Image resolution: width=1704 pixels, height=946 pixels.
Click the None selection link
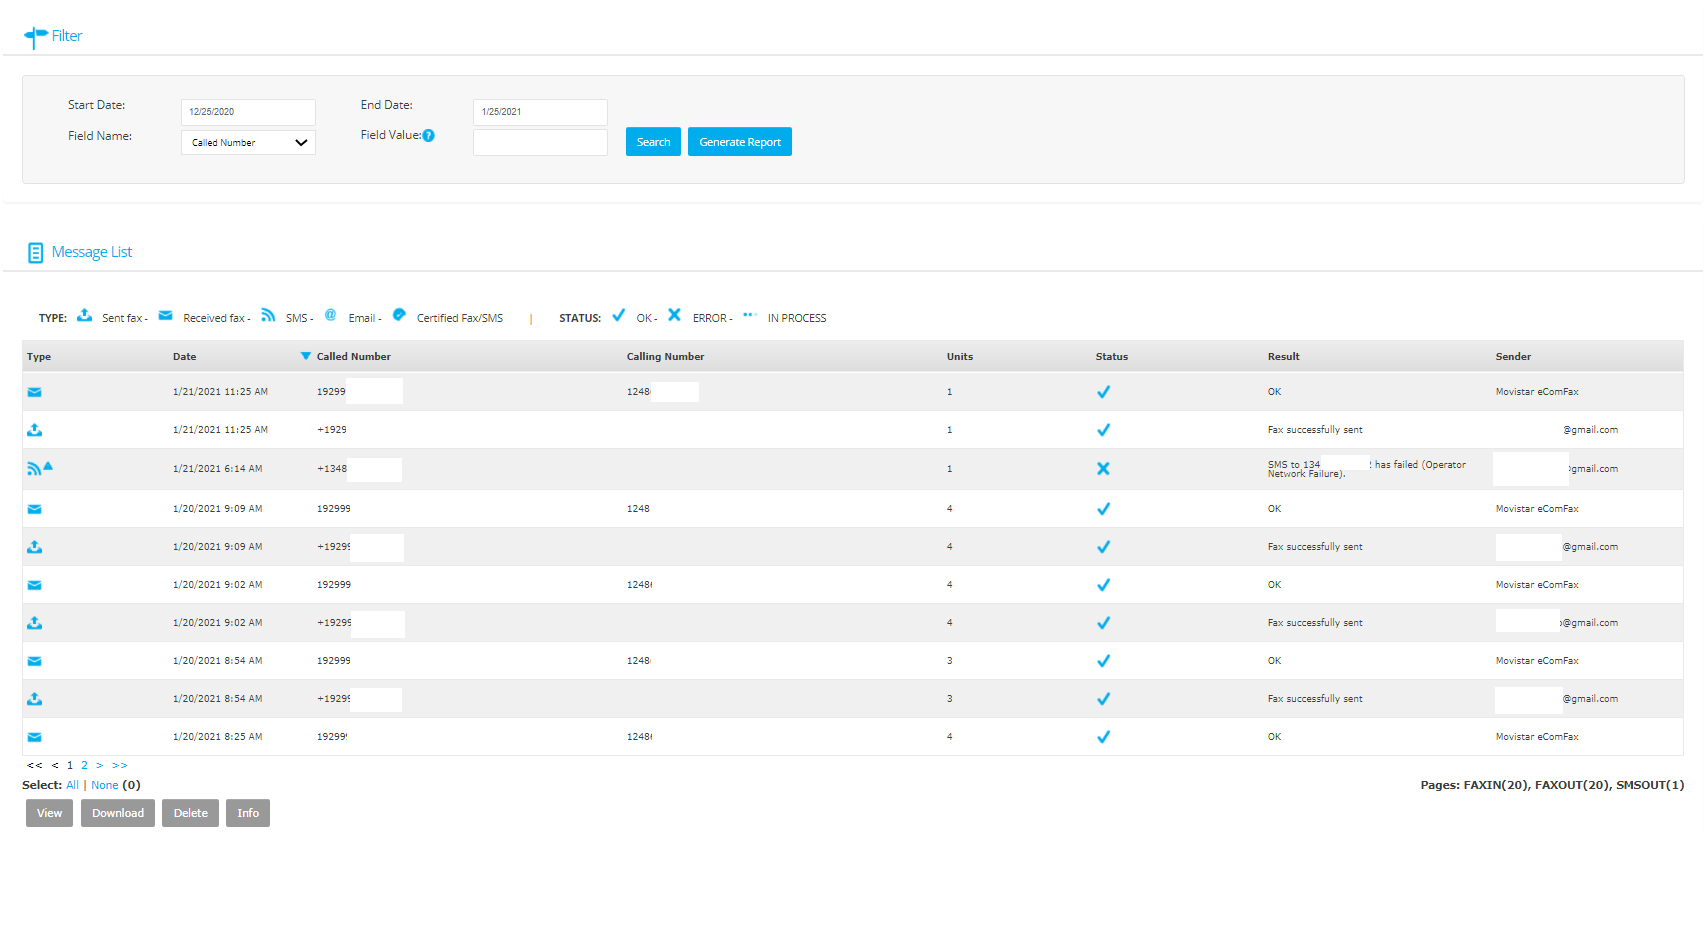tap(105, 785)
